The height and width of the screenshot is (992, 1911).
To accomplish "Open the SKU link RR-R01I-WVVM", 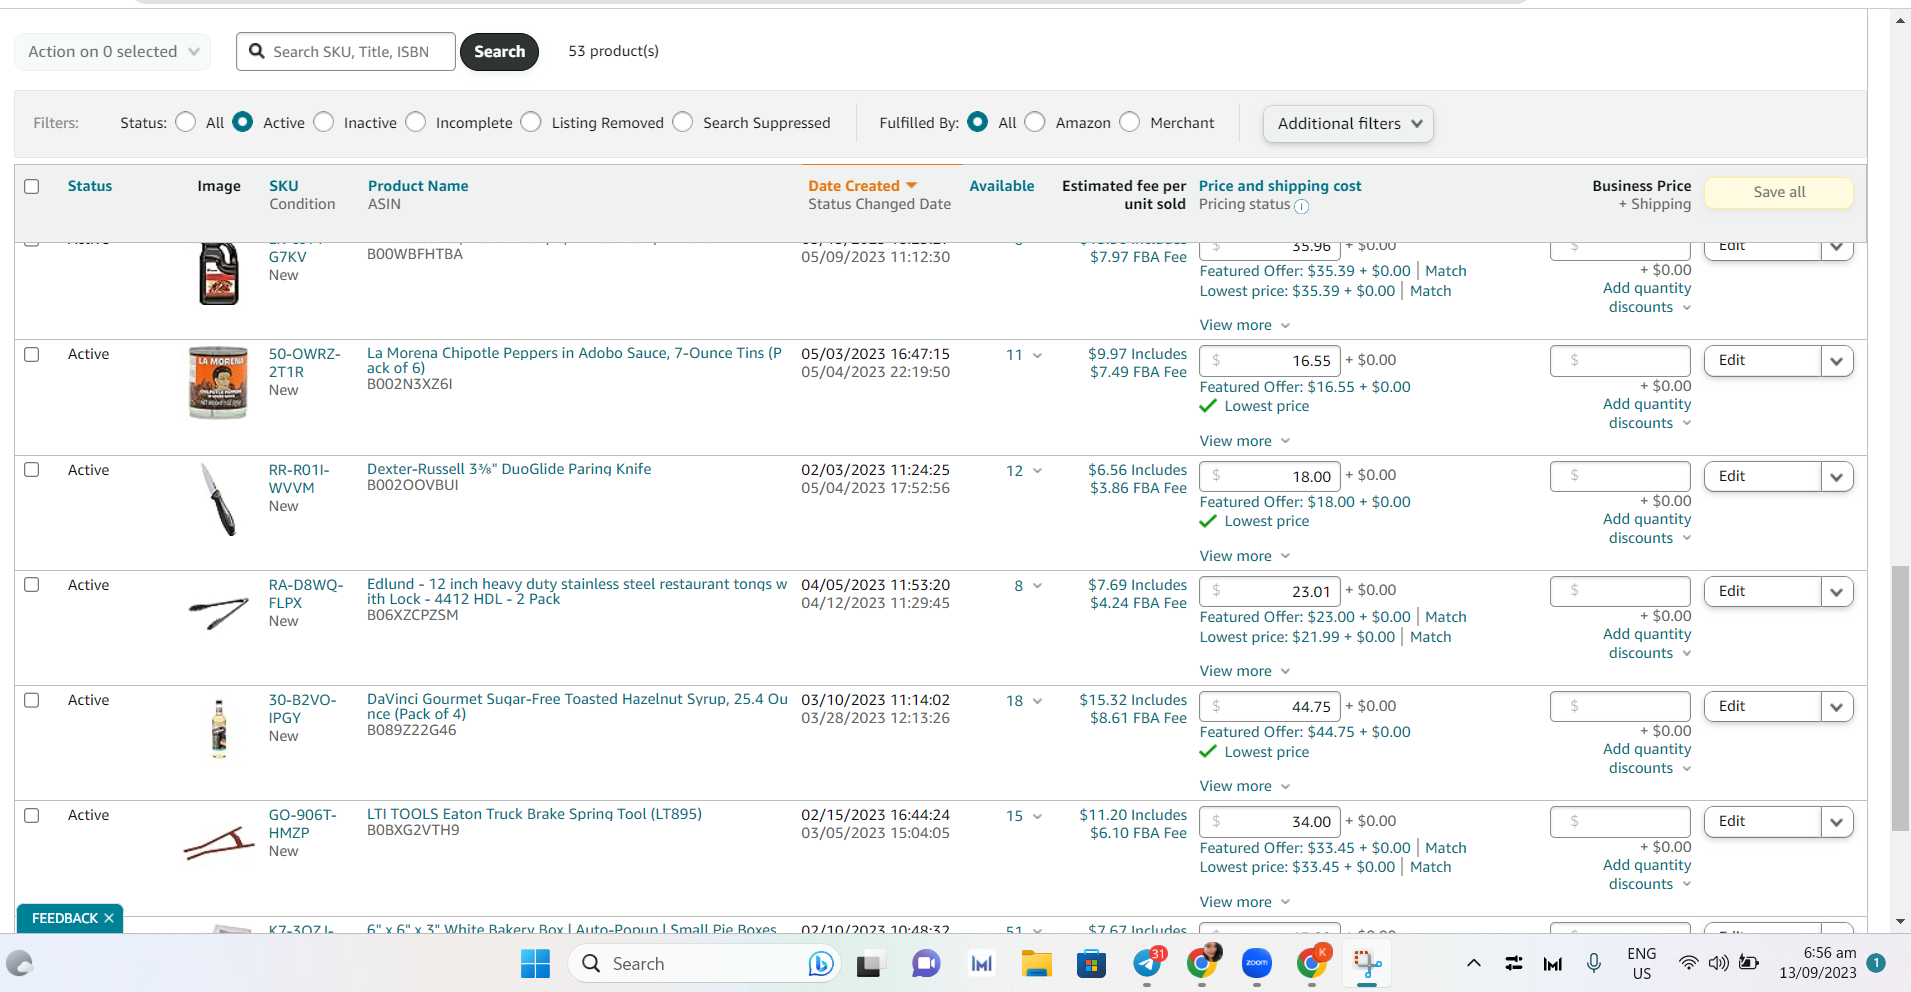I will 299,479.
